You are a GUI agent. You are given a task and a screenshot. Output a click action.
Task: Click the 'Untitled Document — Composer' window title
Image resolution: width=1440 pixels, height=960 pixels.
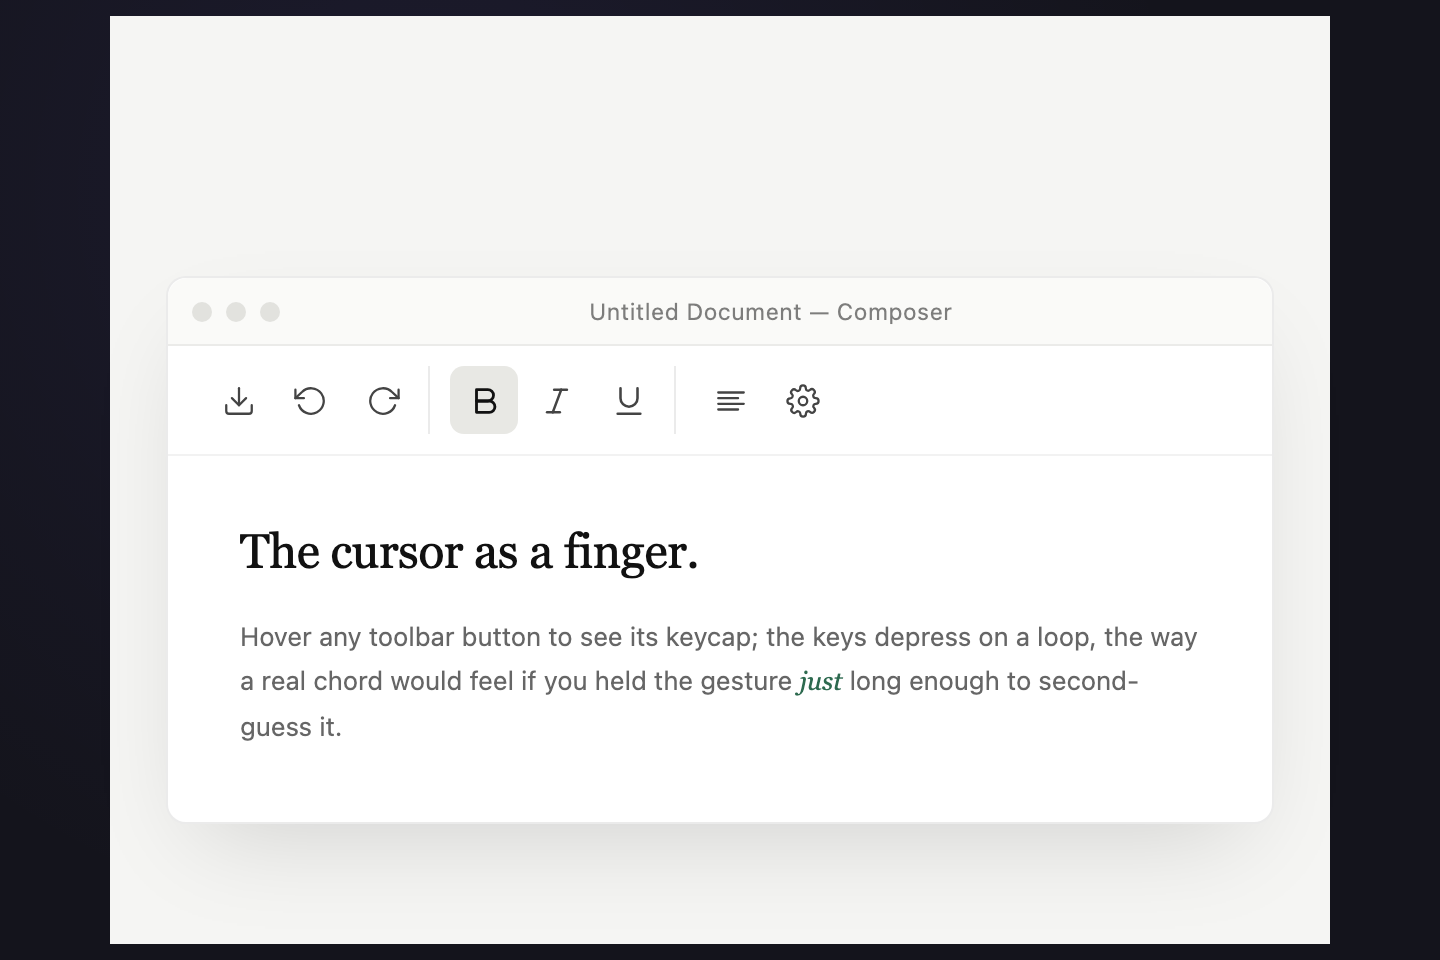(770, 312)
